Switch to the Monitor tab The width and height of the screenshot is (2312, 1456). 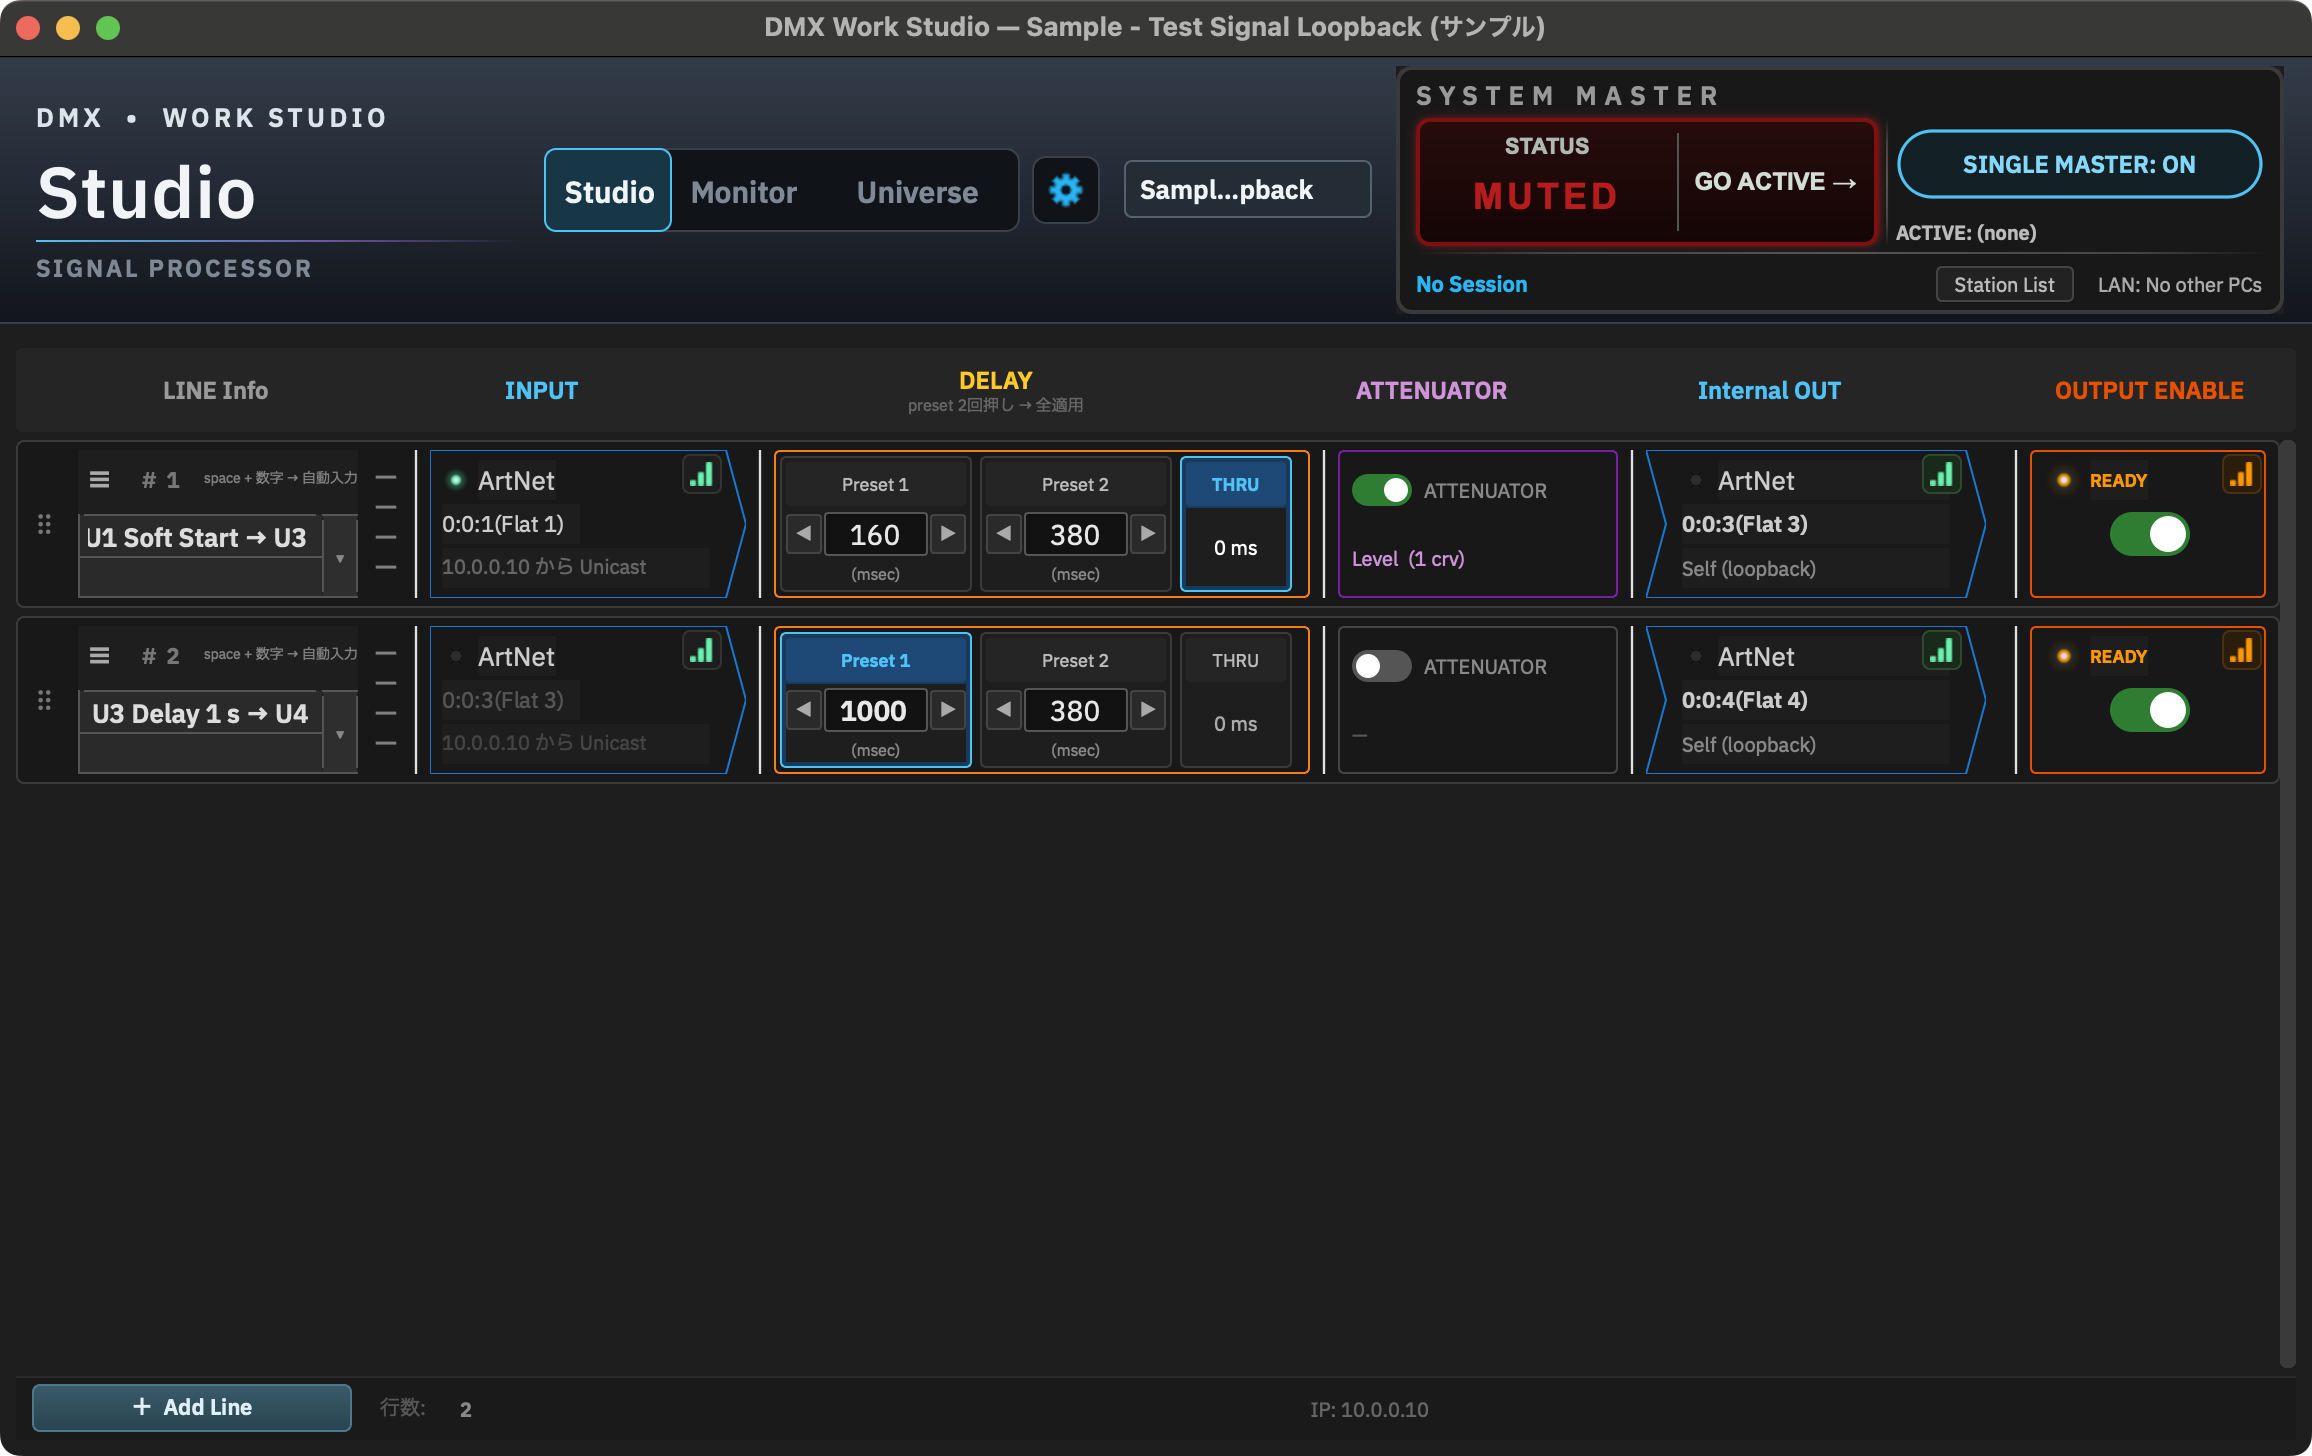click(744, 191)
